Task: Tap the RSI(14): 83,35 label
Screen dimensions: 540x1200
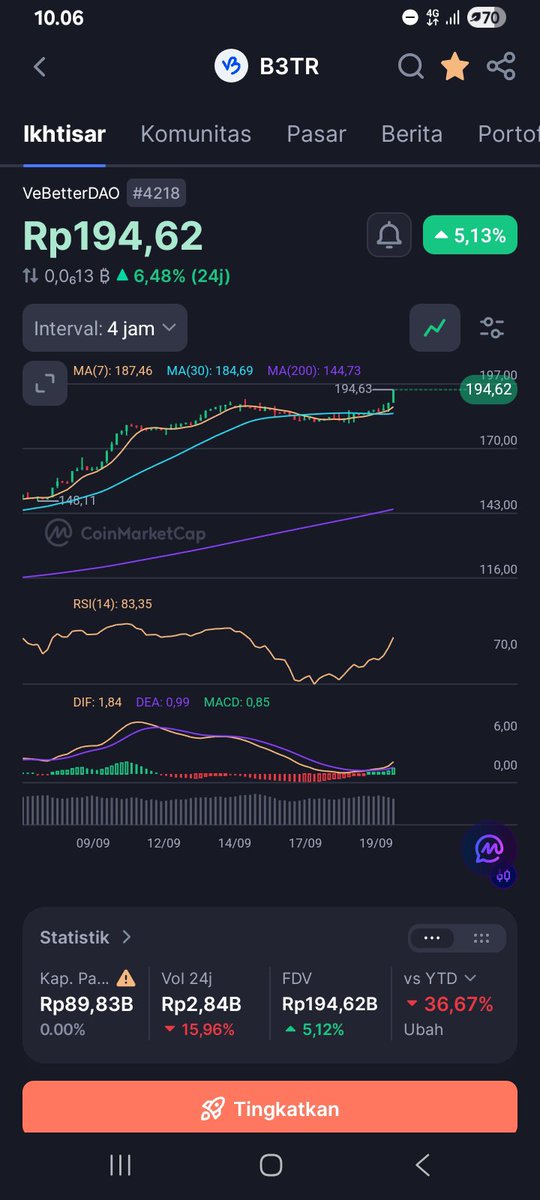Action: coord(112,603)
